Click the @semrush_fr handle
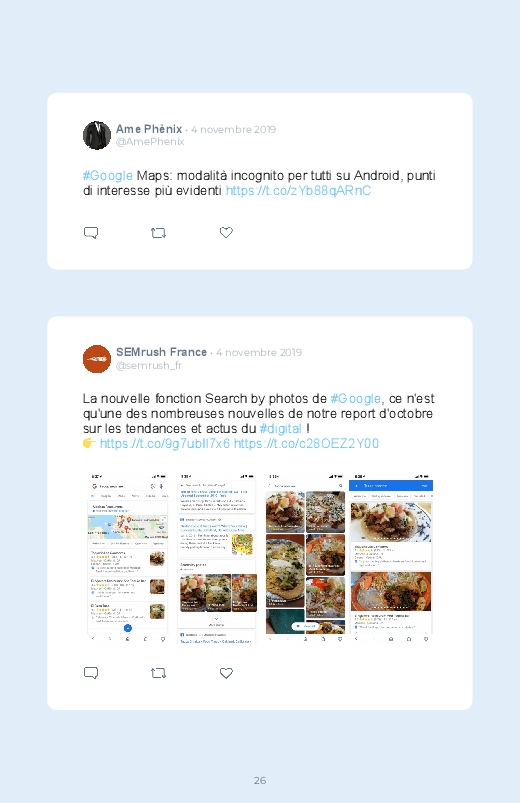This screenshot has width=520, height=803. pyautogui.click(x=149, y=365)
